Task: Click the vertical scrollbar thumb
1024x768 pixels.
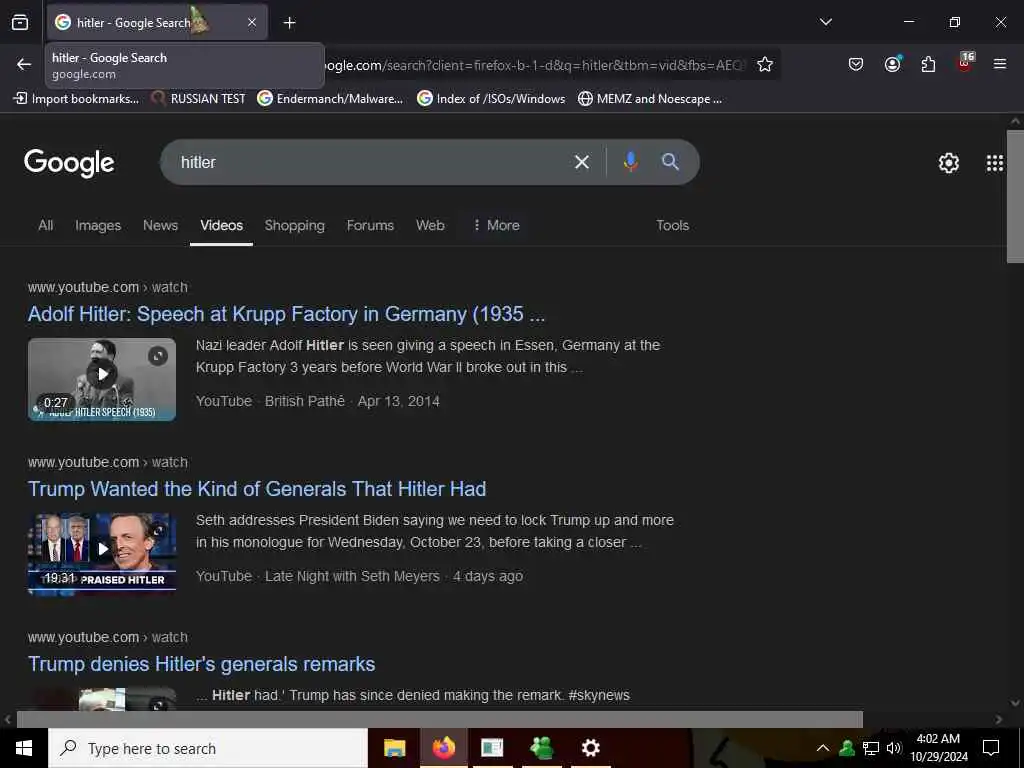Action: (x=1015, y=196)
